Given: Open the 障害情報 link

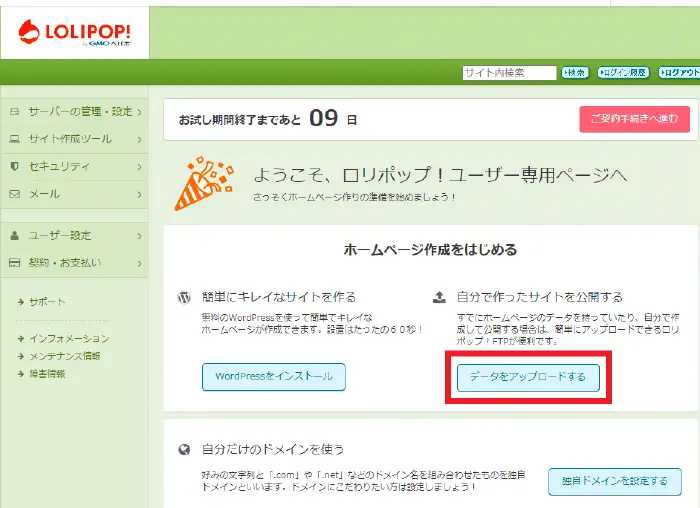Looking at the screenshot, I should pyautogui.click(x=47, y=374).
